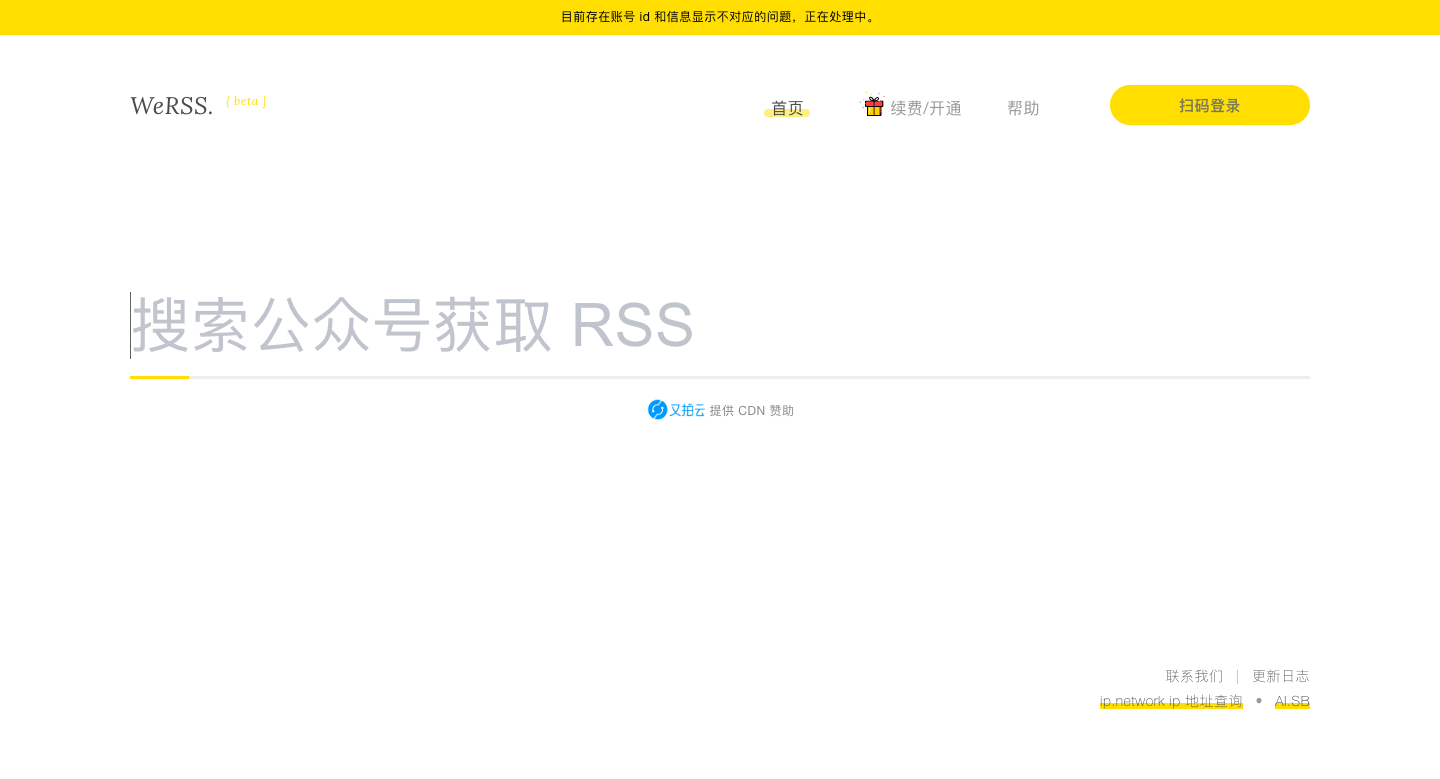Image resolution: width=1440 pixels, height=779 pixels.
Task: View the 更新日志 changelog
Action: click(x=1280, y=676)
